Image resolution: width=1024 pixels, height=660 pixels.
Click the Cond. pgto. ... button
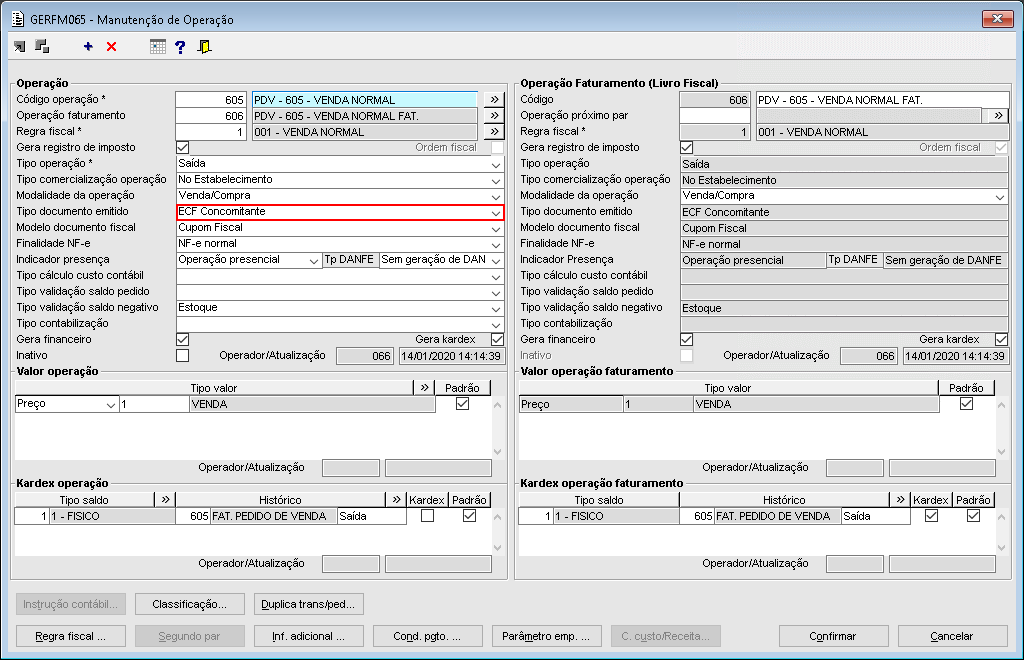(x=427, y=636)
